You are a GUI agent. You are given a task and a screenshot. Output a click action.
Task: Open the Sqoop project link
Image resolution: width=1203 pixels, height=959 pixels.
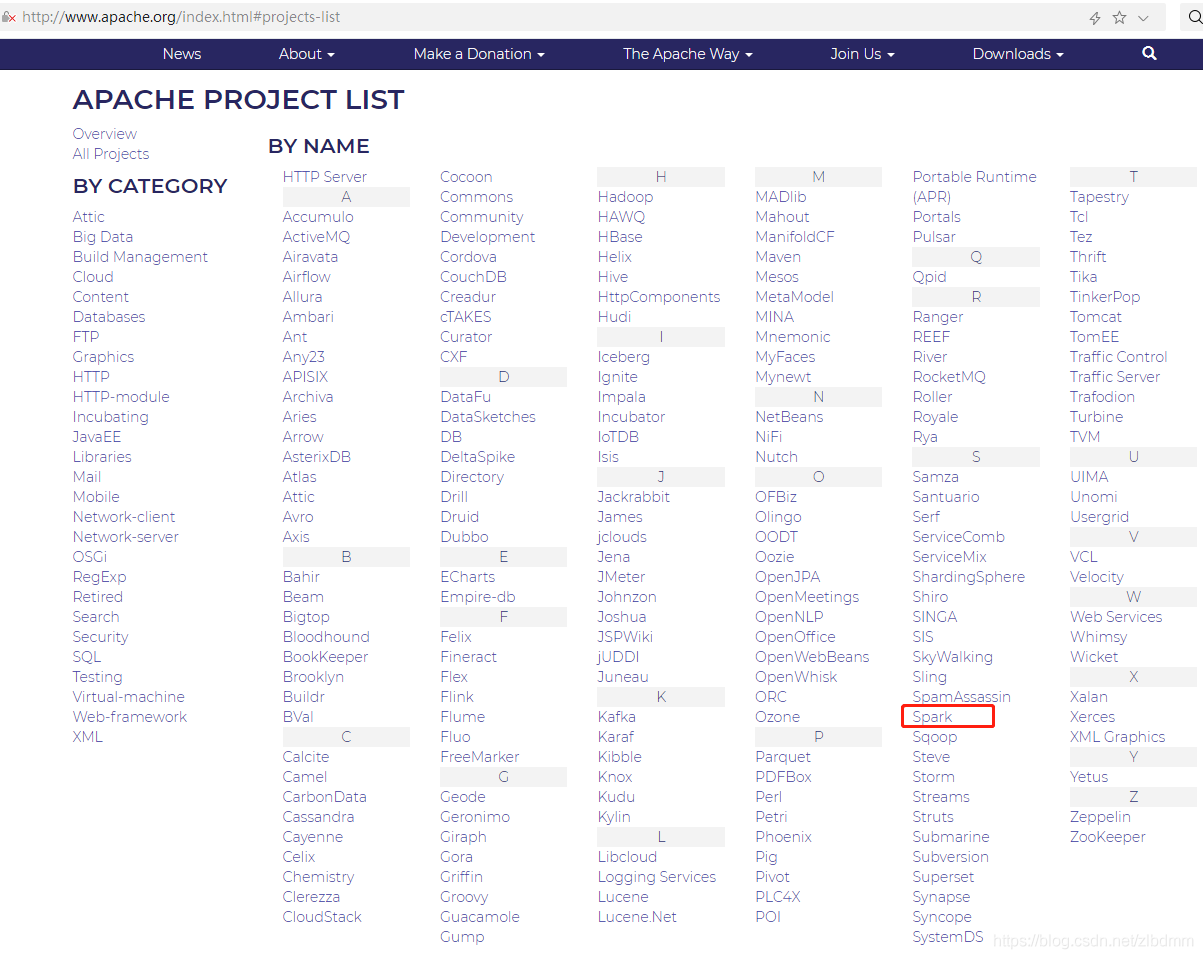tap(935, 737)
